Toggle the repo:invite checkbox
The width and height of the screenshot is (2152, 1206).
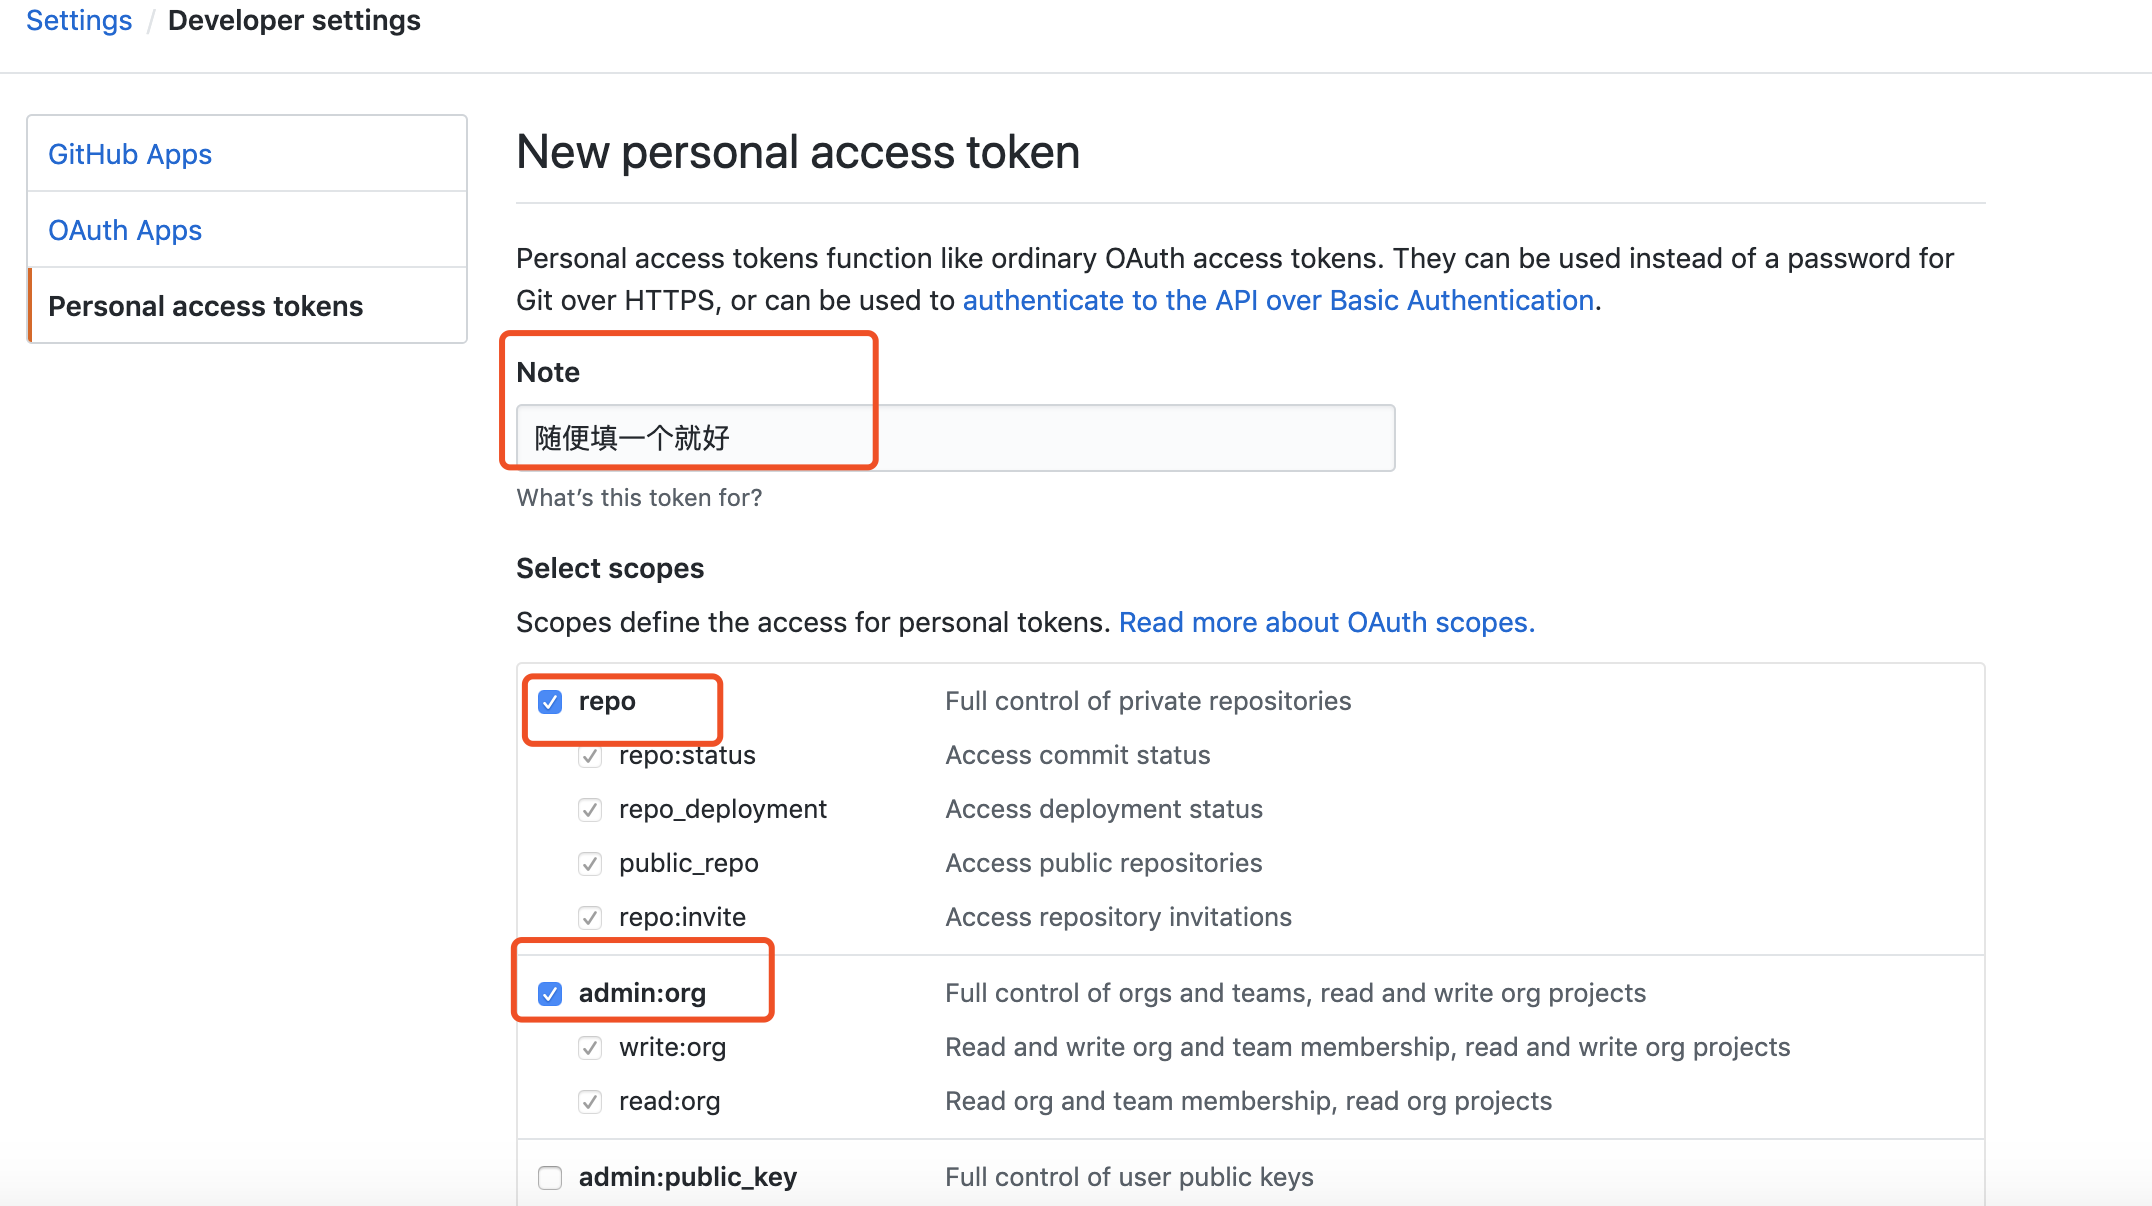[590, 918]
